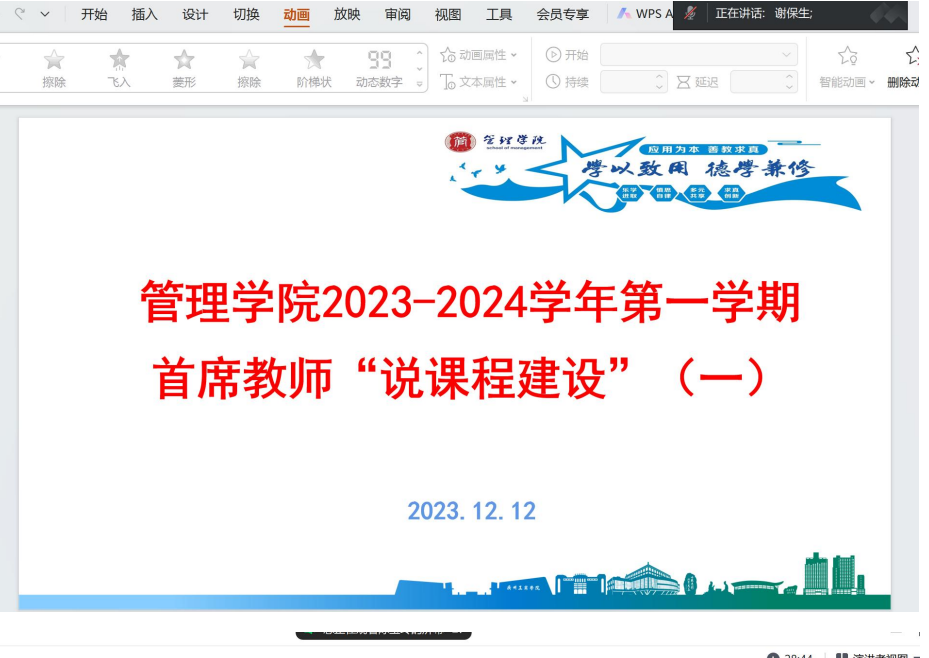Click the WPS AI icon in tab bar
This screenshot has width=929, height=658.
[x=624, y=14]
